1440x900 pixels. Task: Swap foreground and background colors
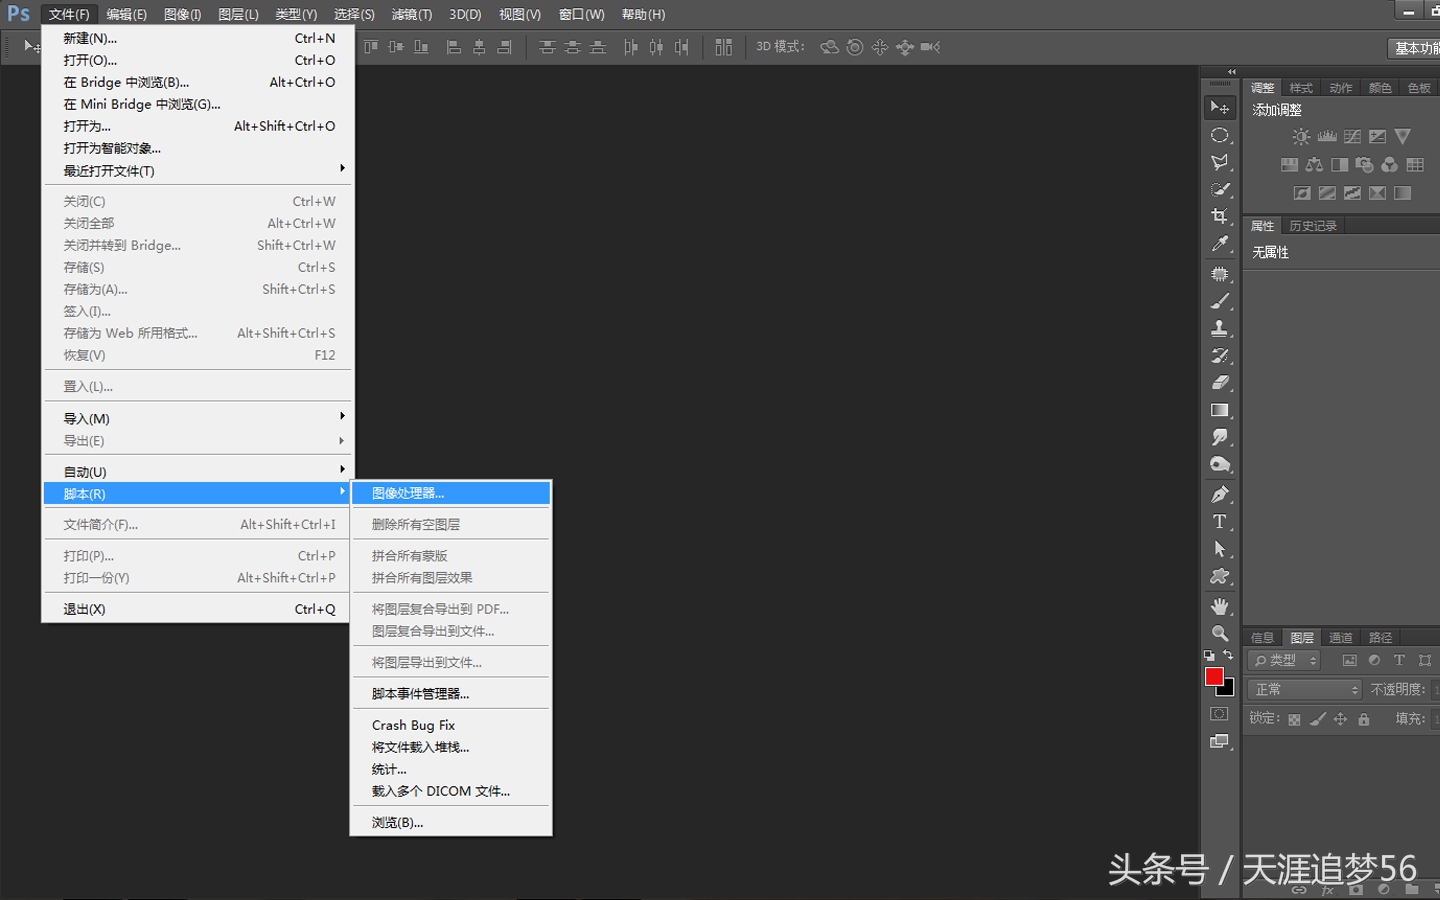pos(1229,656)
